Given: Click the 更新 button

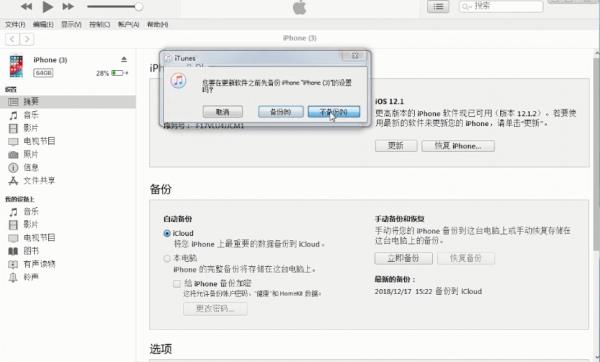Looking at the screenshot, I should coord(396,146).
